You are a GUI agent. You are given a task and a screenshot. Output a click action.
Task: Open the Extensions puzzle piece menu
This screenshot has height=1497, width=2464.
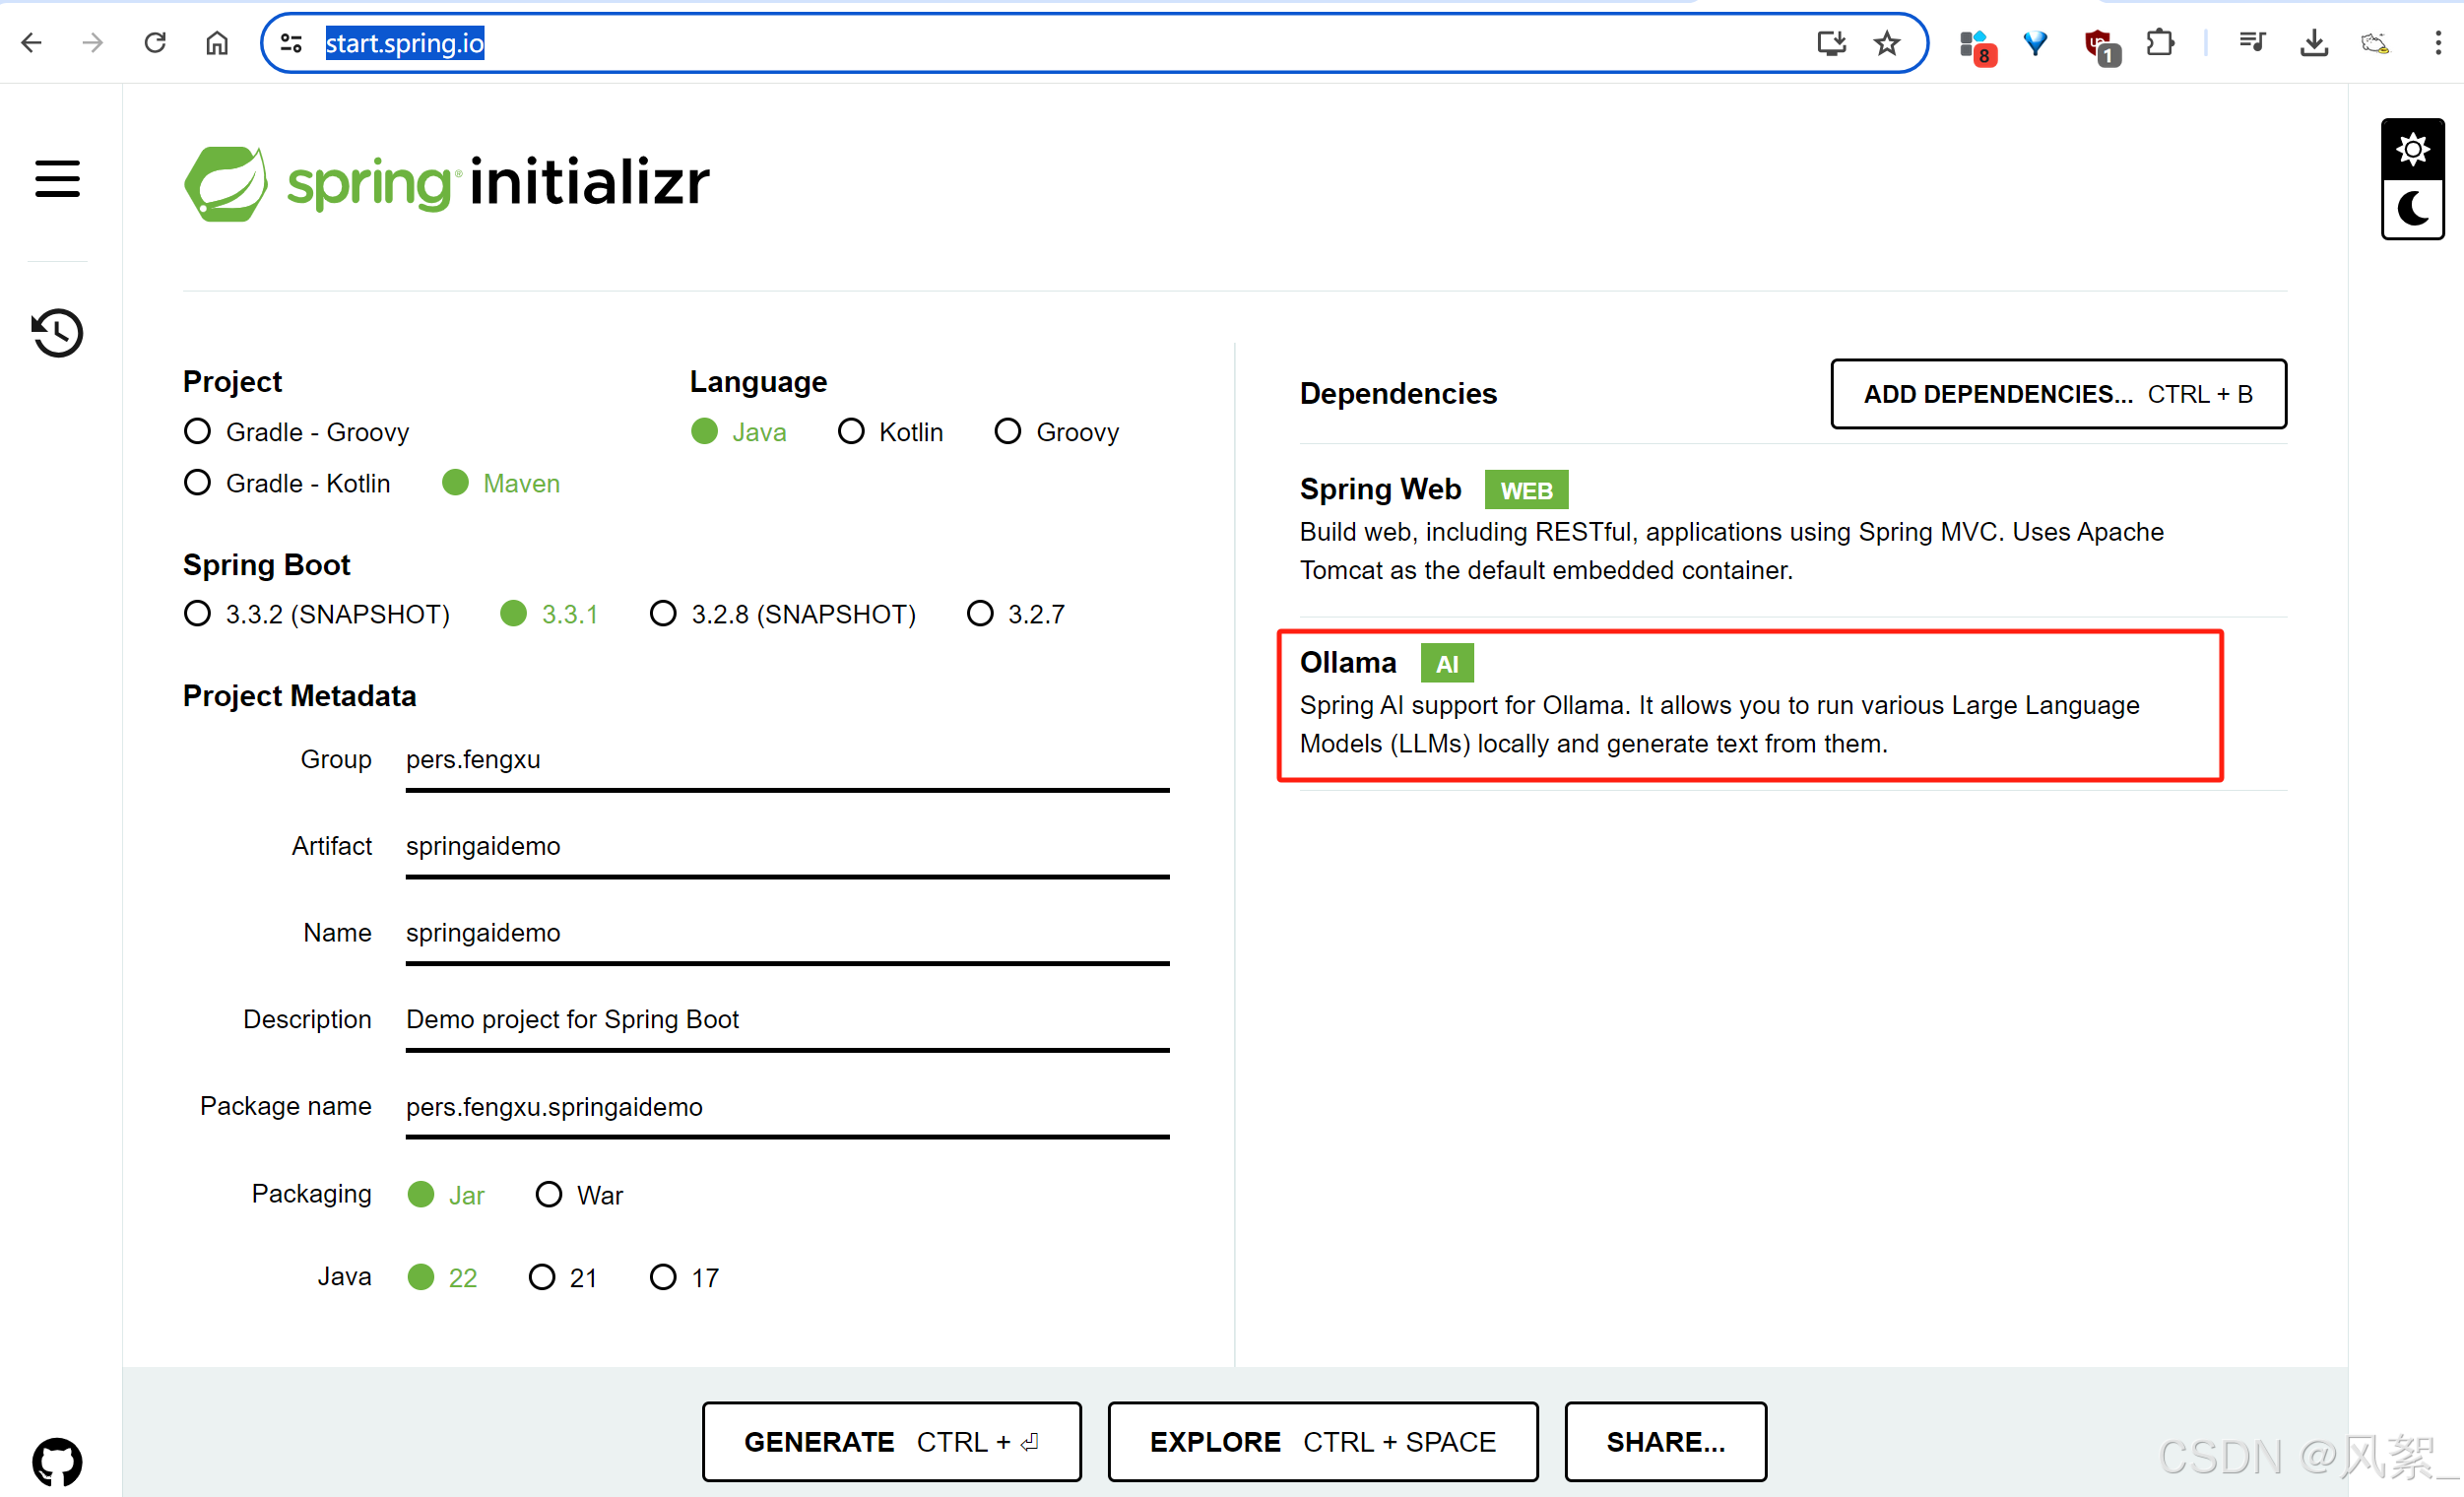[2160, 43]
